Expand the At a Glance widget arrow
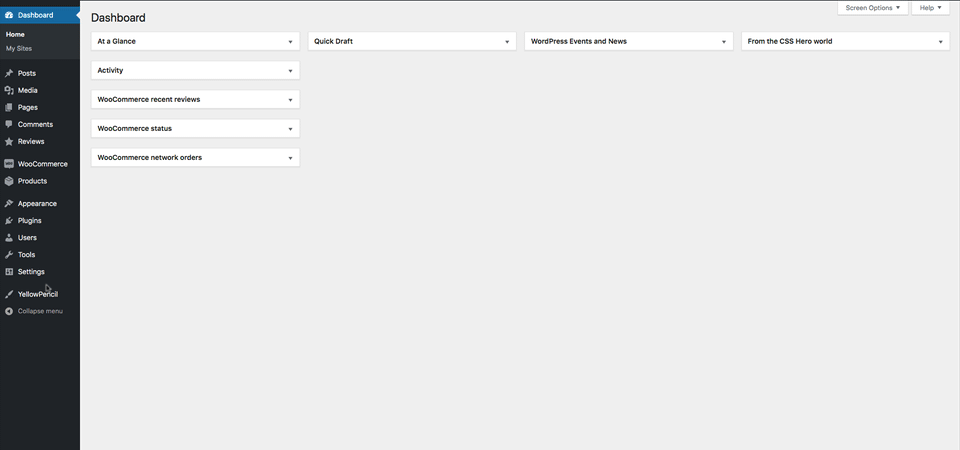Viewport: 960px width, 450px height. pos(290,42)
